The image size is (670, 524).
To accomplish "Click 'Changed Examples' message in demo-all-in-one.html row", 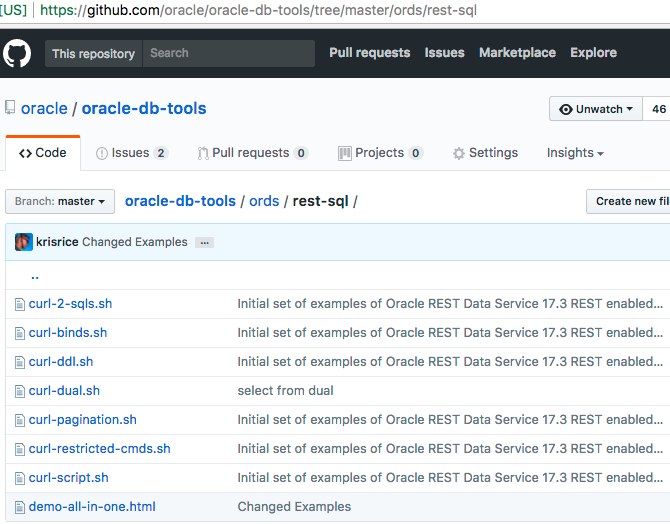I will (x=294, y=507).
